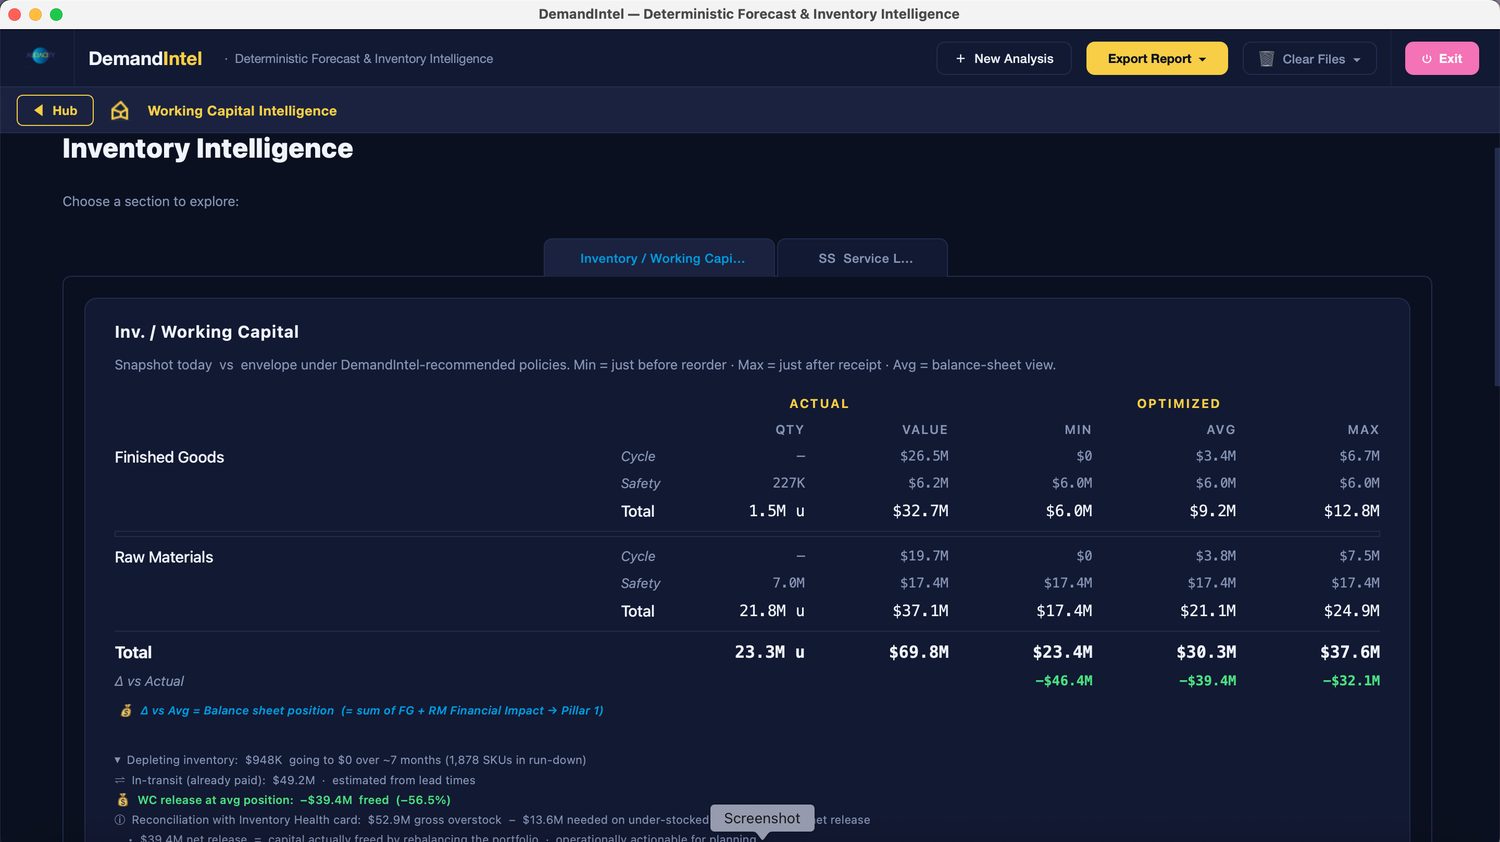Exit the application
Screen dimensions: 1500x842
1442,59
